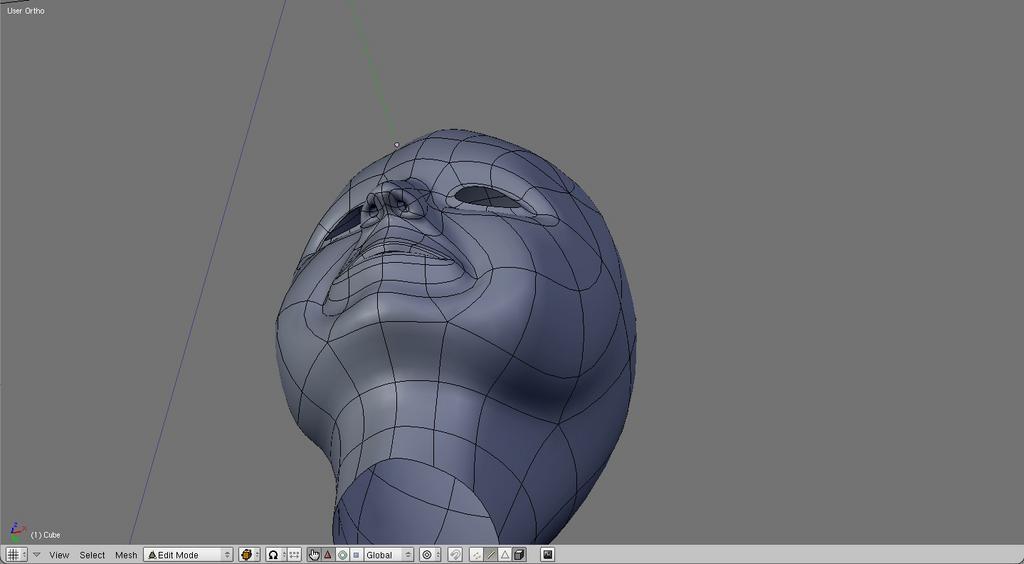
Task: Click the axis orientation gizmo
Action: click(x=16, y=531)
